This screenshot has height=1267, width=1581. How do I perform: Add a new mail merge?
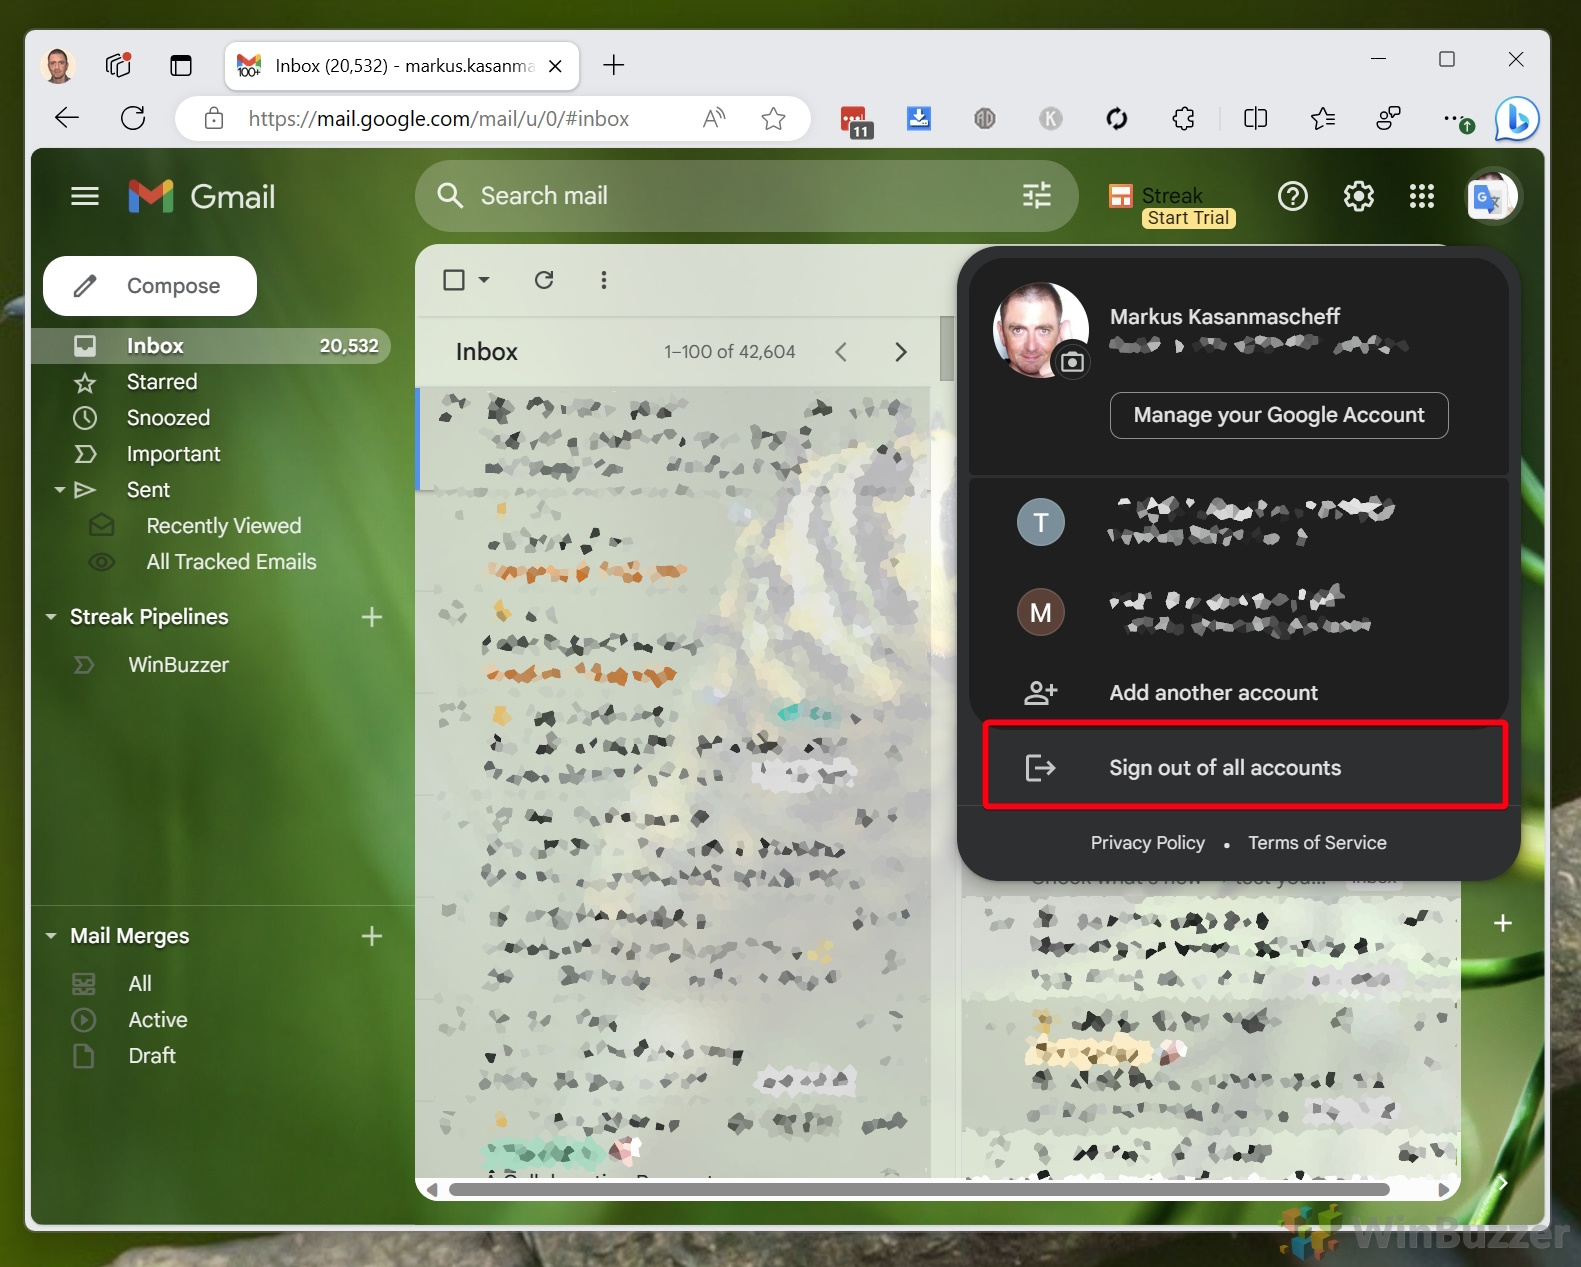372,936
